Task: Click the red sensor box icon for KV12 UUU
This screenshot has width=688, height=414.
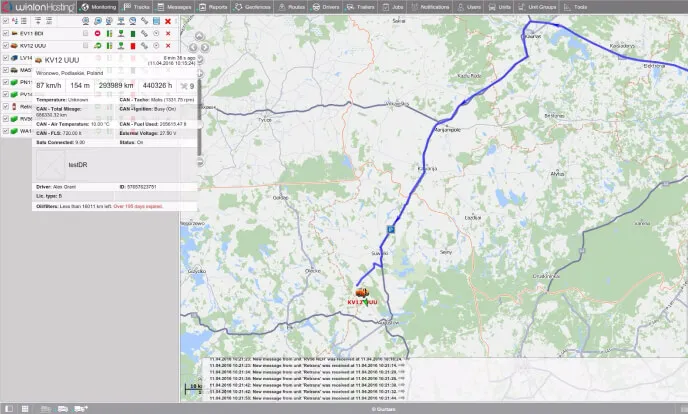Action: coord(133,46)
